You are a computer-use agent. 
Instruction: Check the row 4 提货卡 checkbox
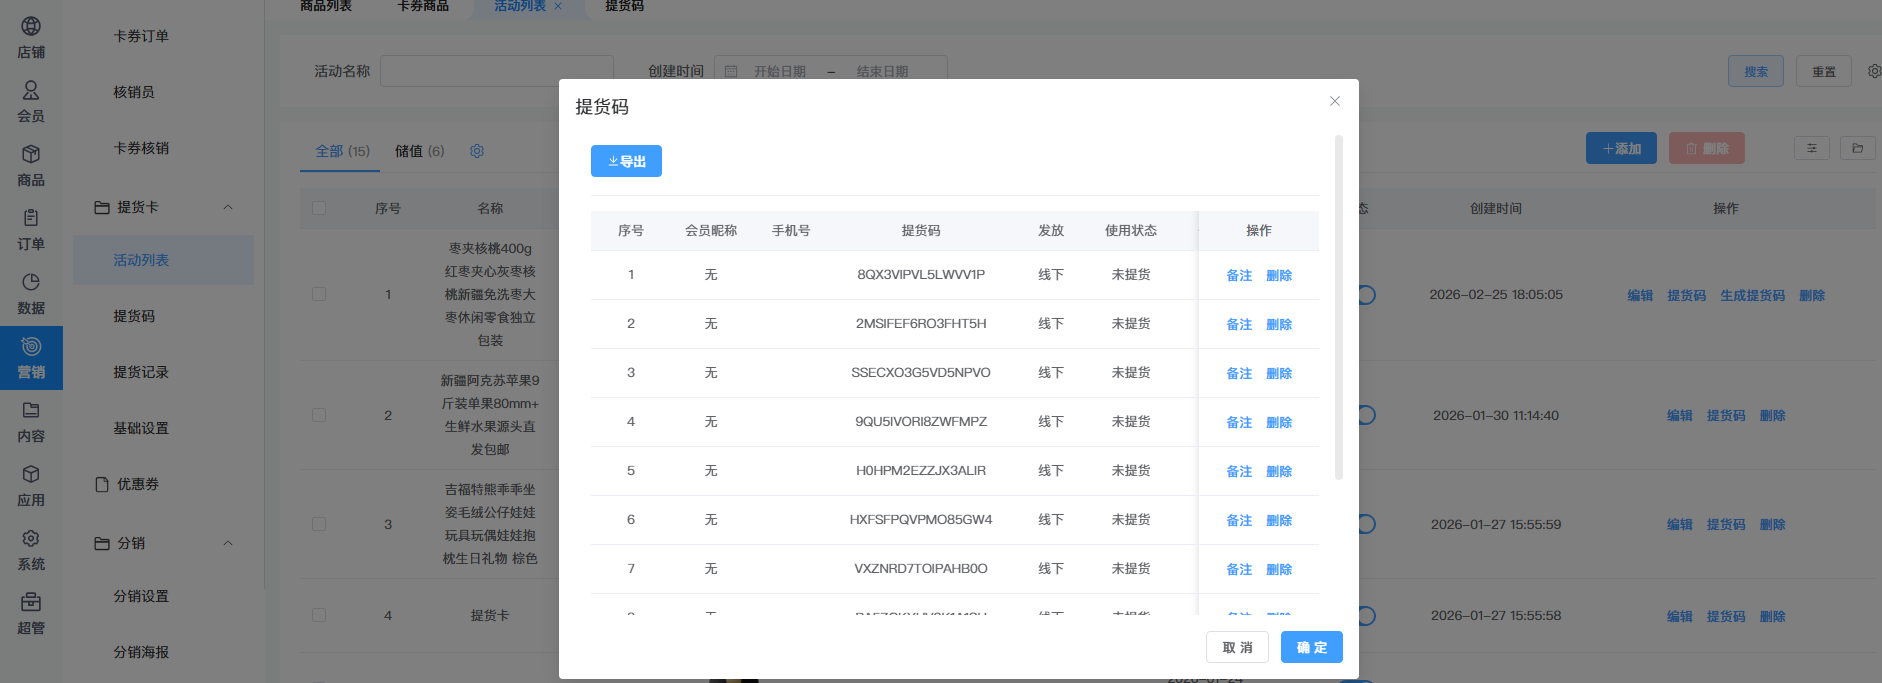tap(319, 615)
